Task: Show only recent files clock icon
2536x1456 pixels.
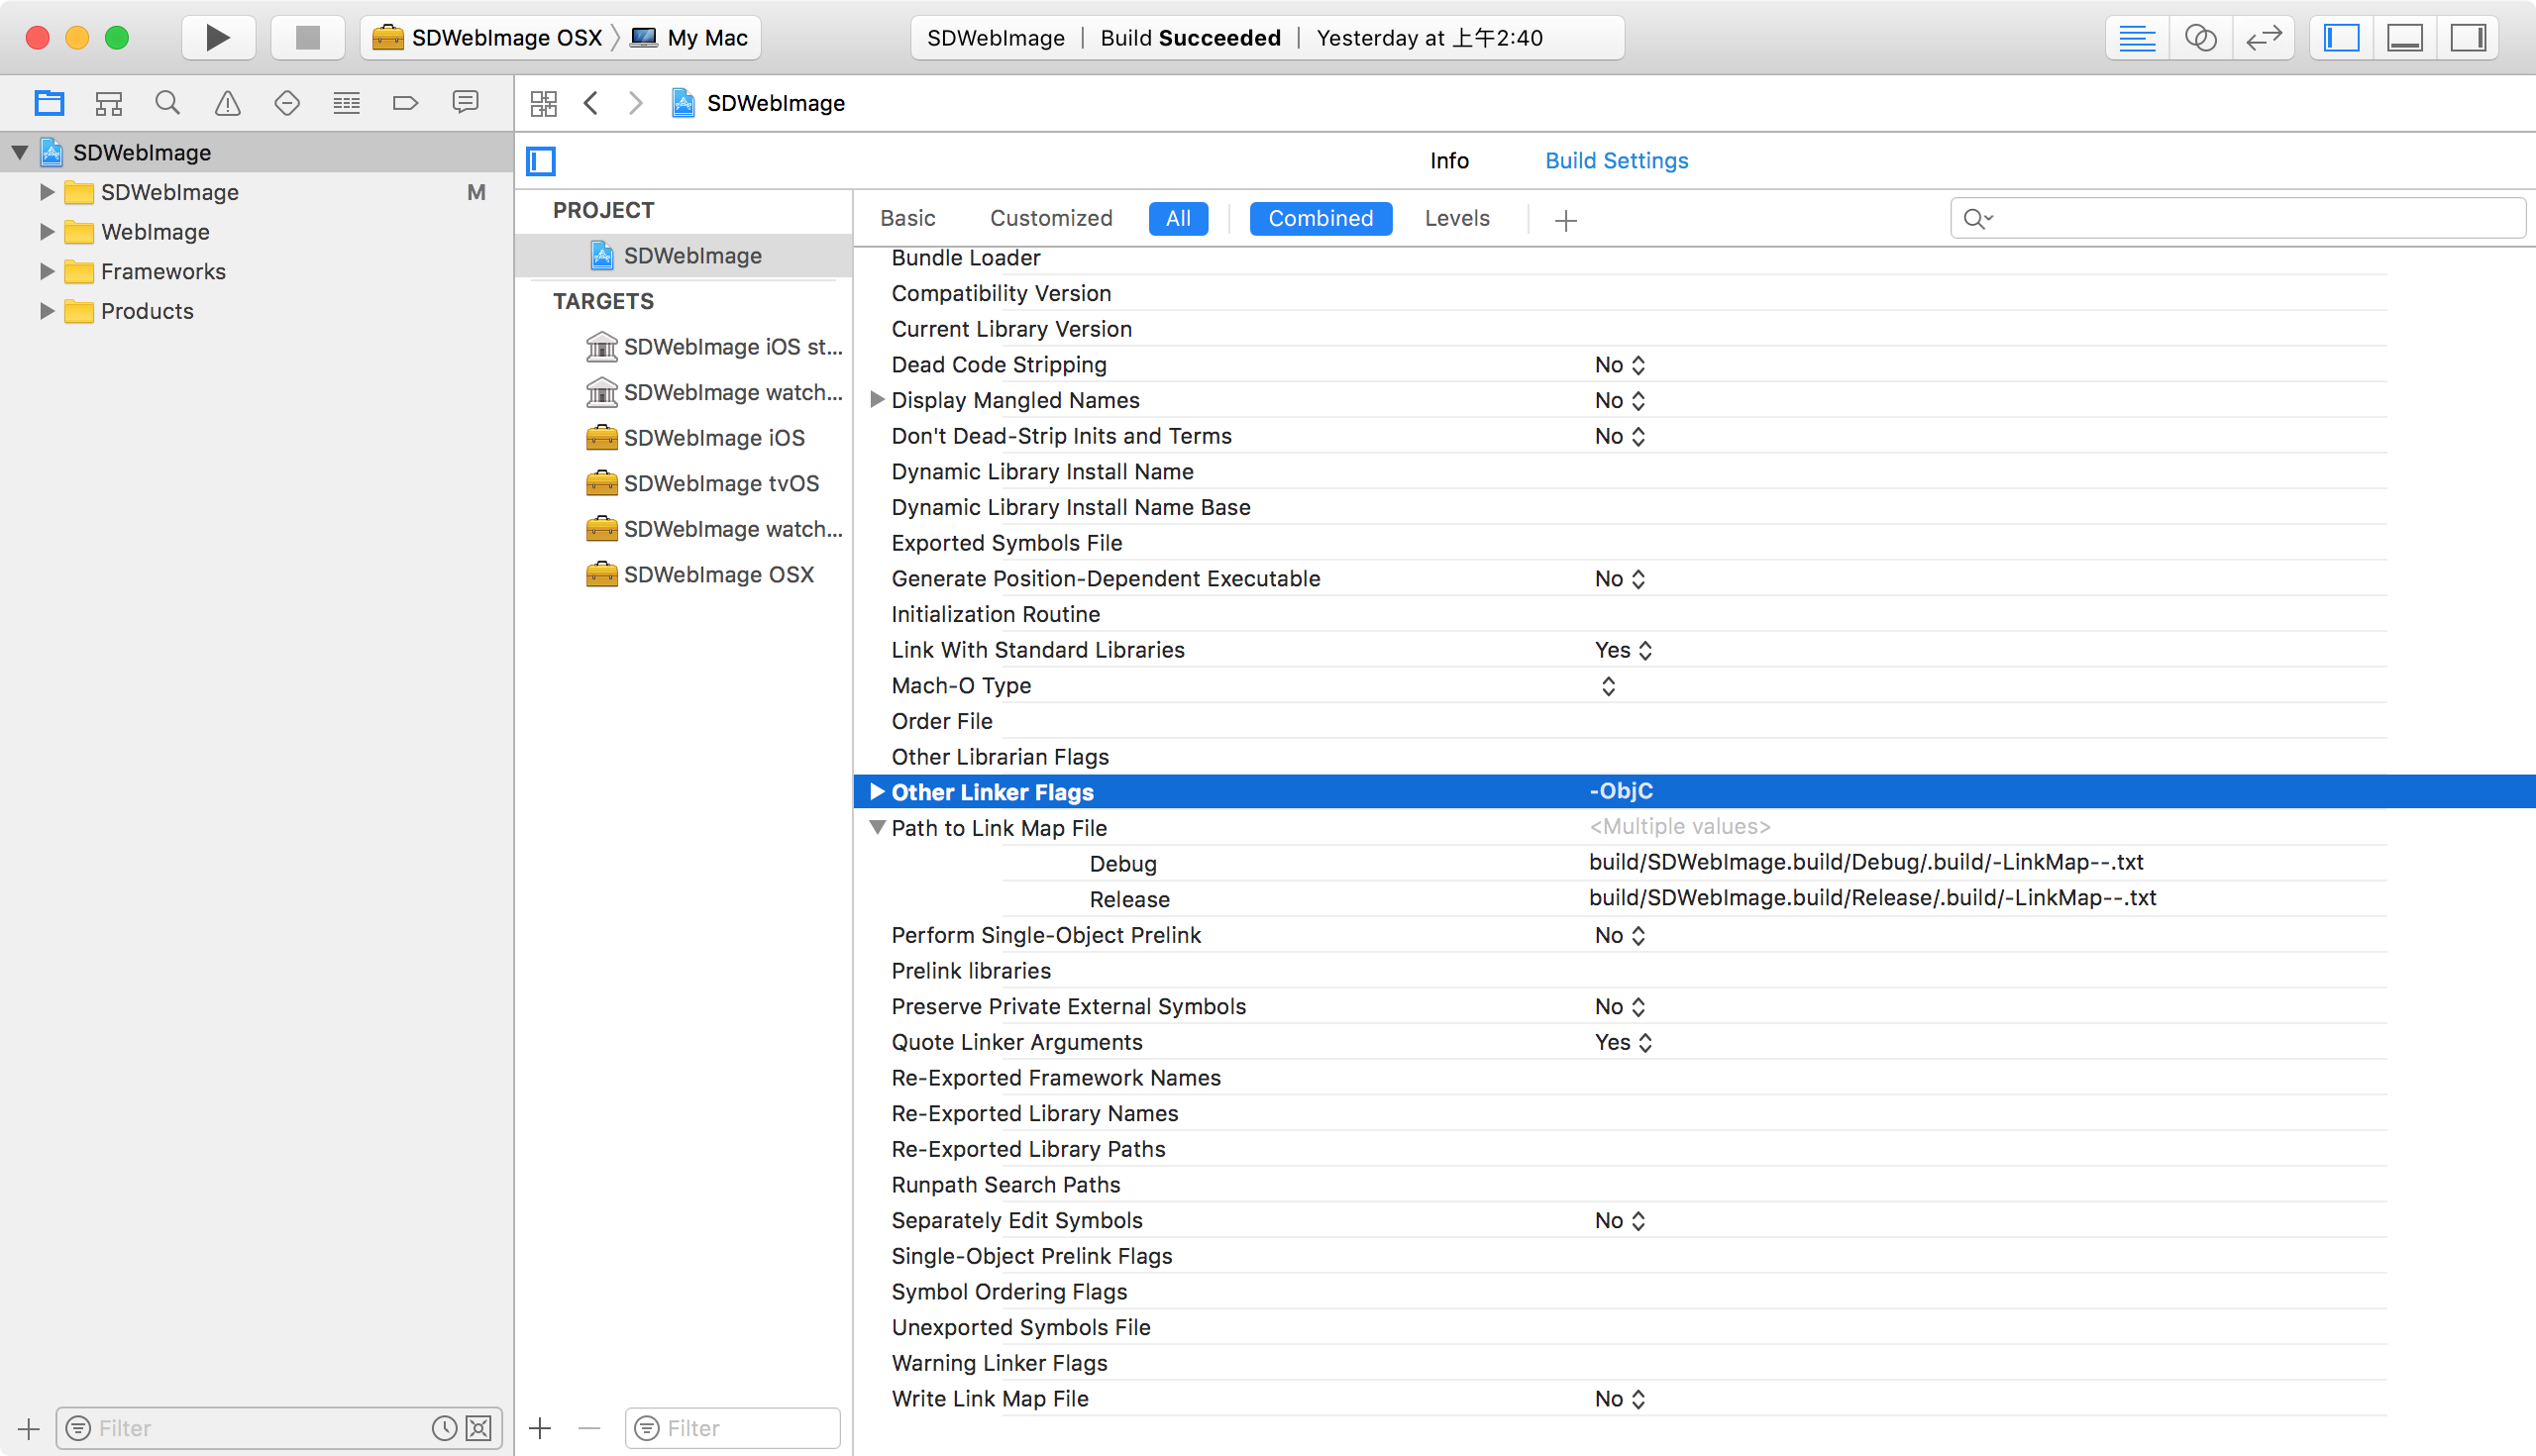Action: coord(444,1428)
